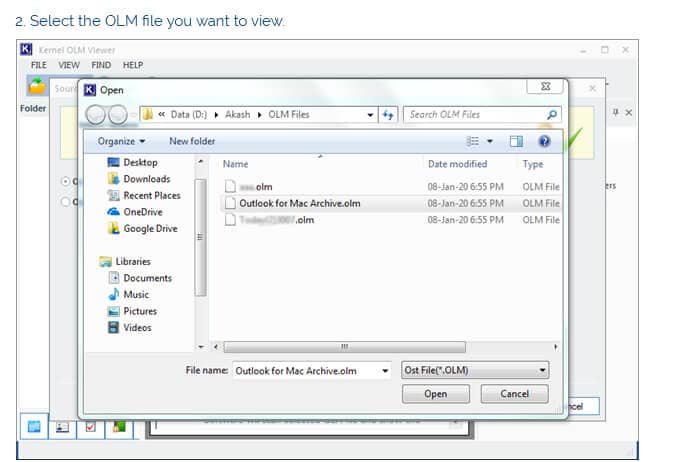Expand address bar history dropdown arrow
The image size is (698, 462).
click(370, 115)
